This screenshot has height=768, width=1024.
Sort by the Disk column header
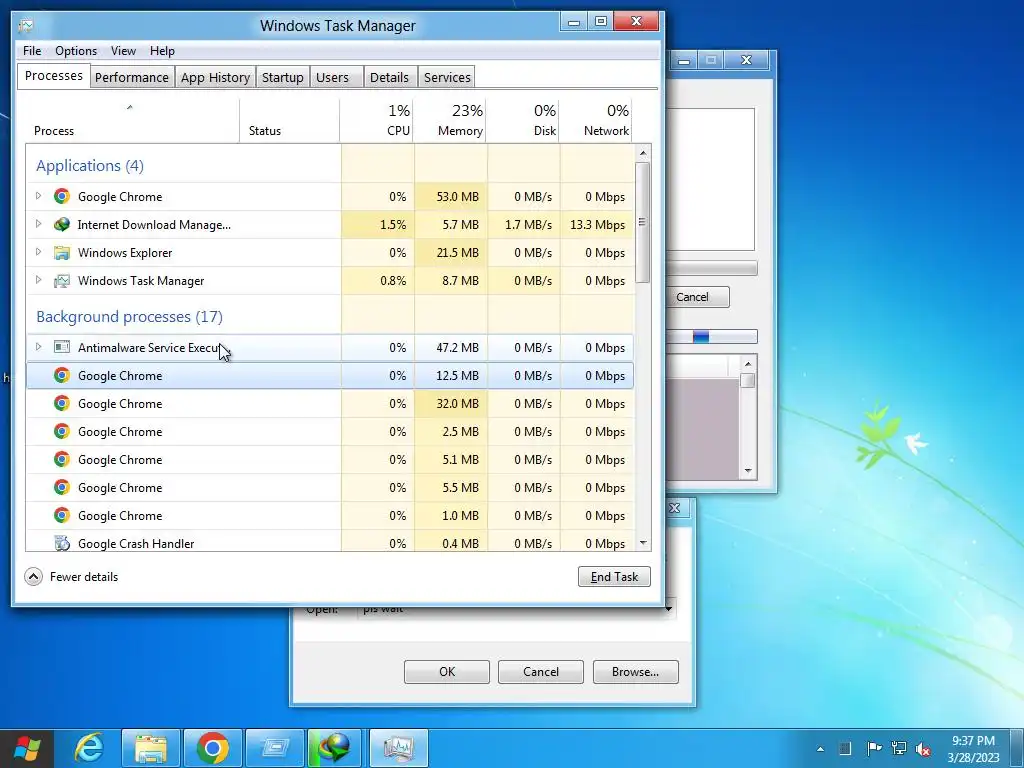click(x=523, y=121)
